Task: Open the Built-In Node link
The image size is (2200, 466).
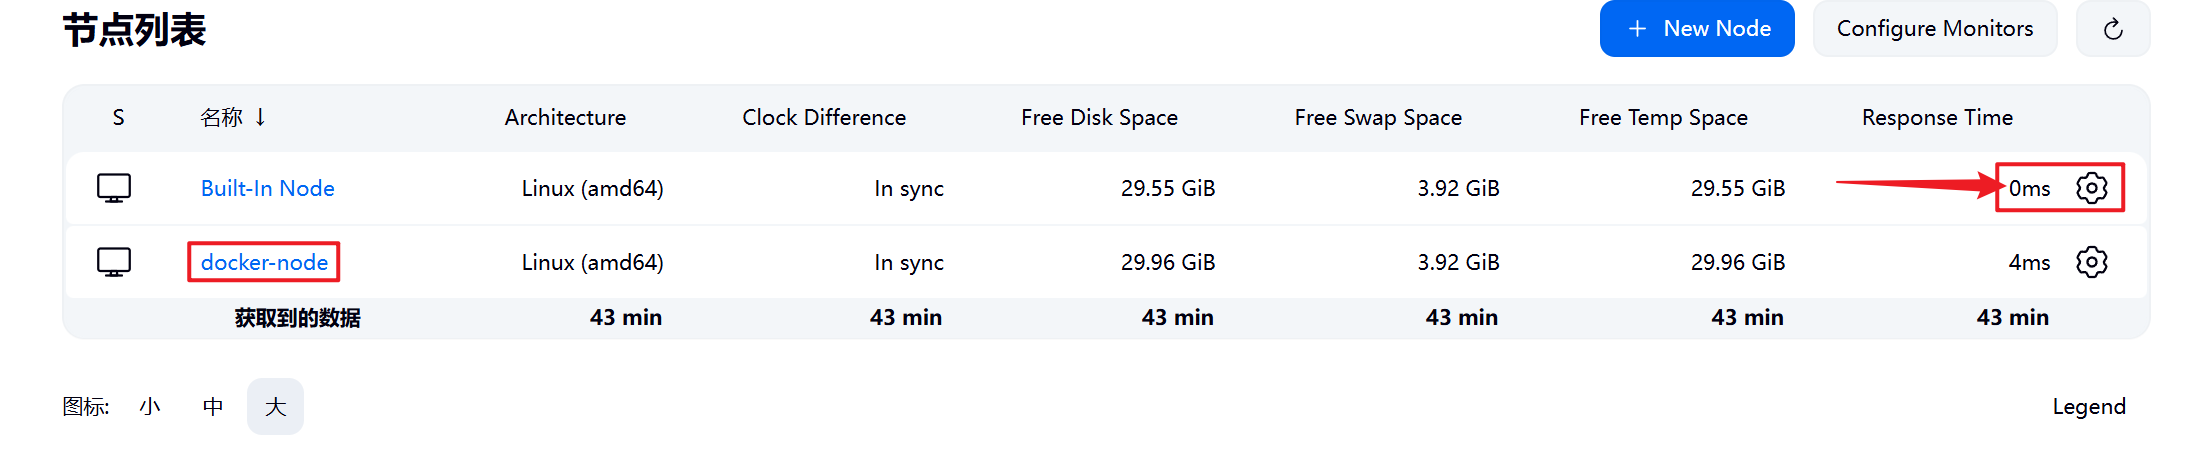Action: point(267,188)
